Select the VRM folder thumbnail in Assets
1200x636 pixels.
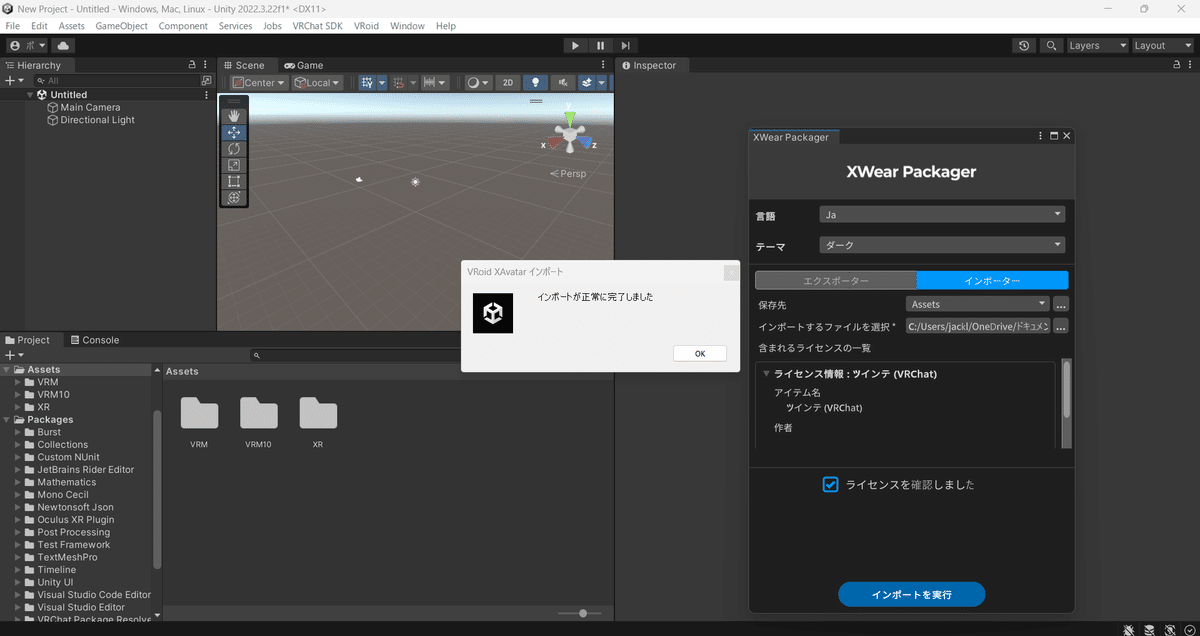199,413
